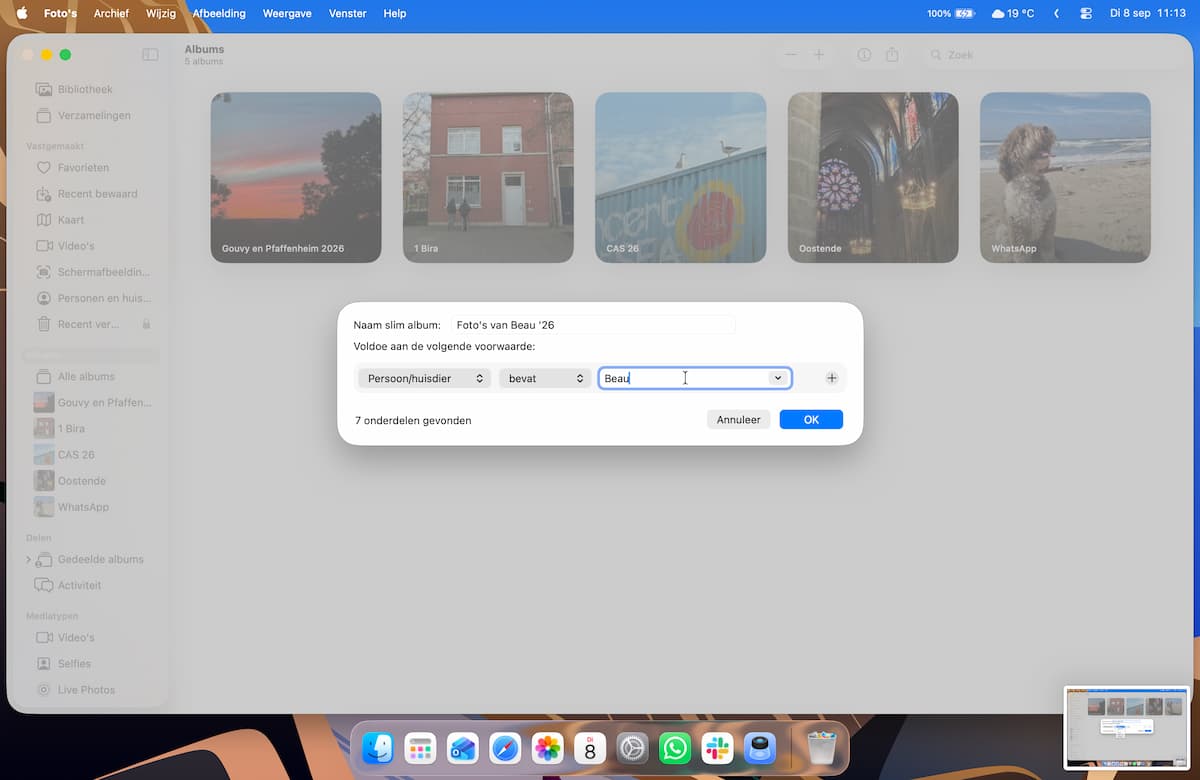Open the Afbeelding menu
Image resolution: width=1200 pixels, height=780 pixels.
pyautogui.click(x=219, y=13)
